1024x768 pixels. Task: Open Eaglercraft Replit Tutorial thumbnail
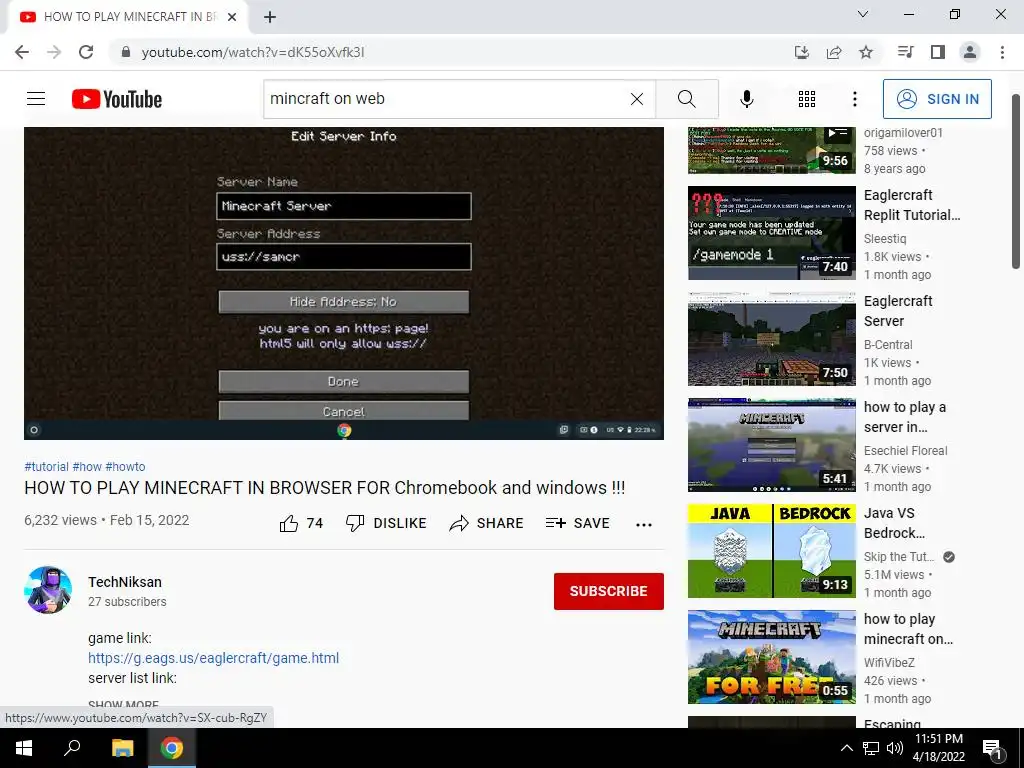[771, 233]
